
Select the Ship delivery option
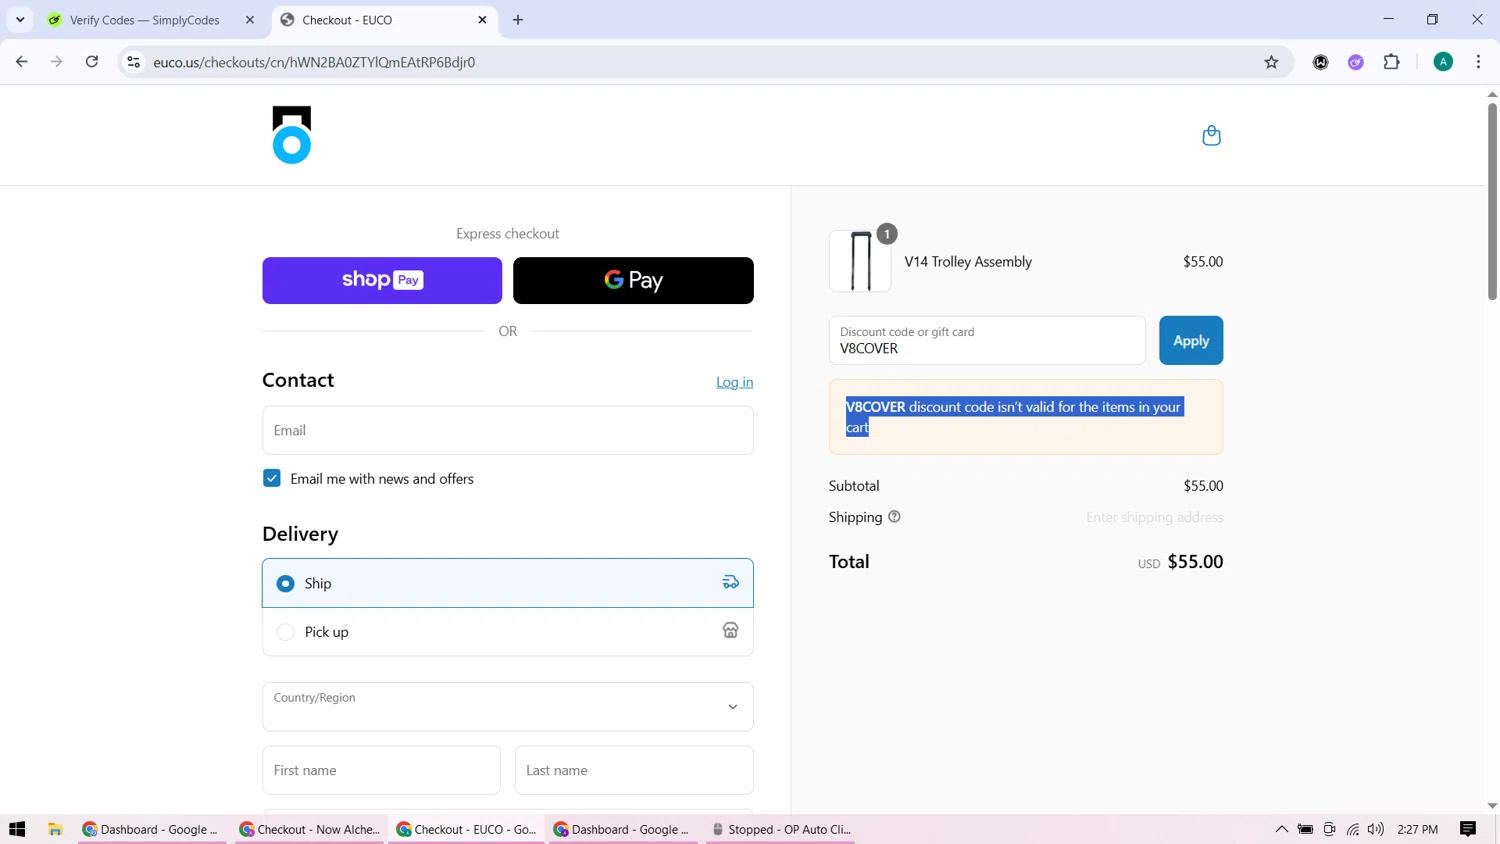pos(507,583)
